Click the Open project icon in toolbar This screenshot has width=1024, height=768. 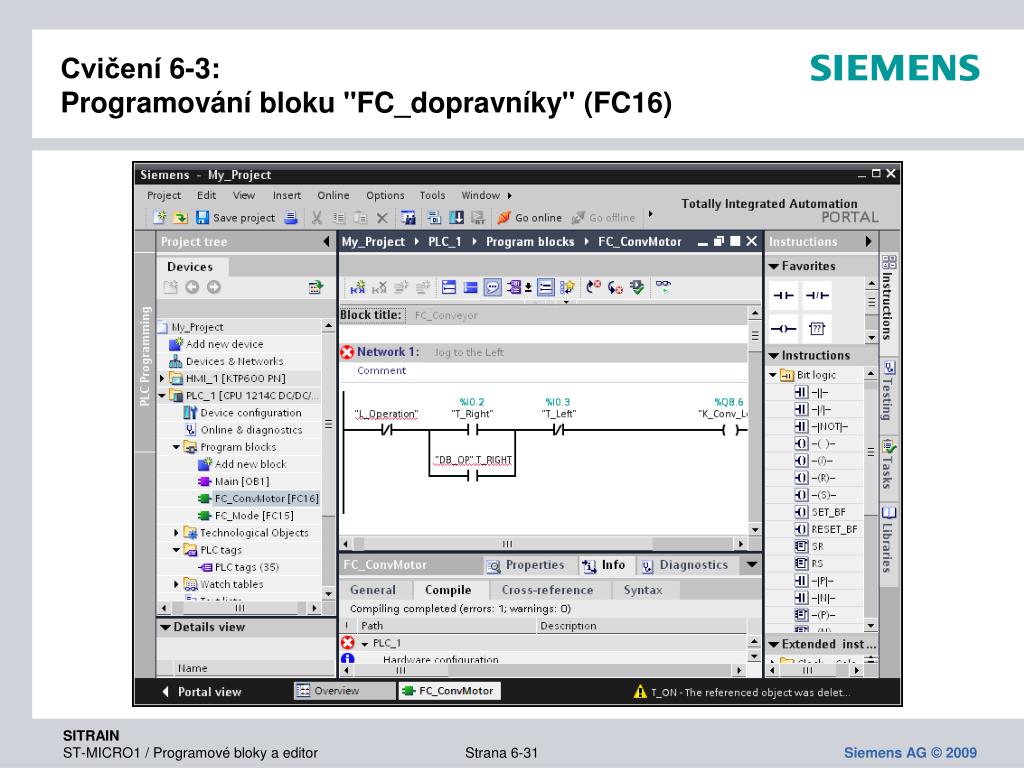(x=181, y=217)
